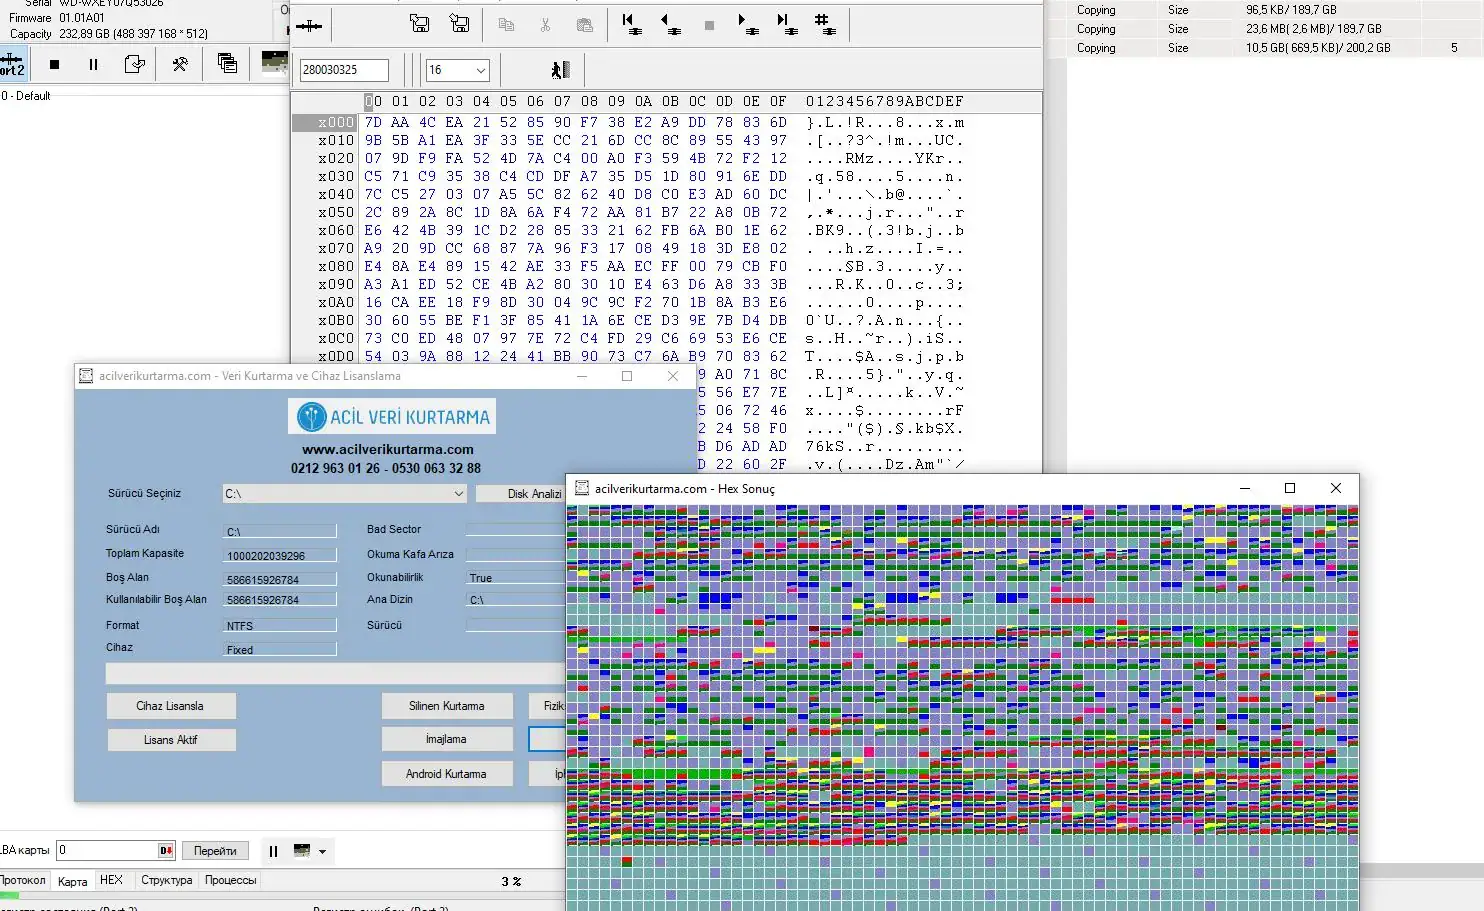Open the map view dropdown arrow near Перейти
Image resolution: width=1484 pixels, height=911 pixels.
(x=322, y=852)
